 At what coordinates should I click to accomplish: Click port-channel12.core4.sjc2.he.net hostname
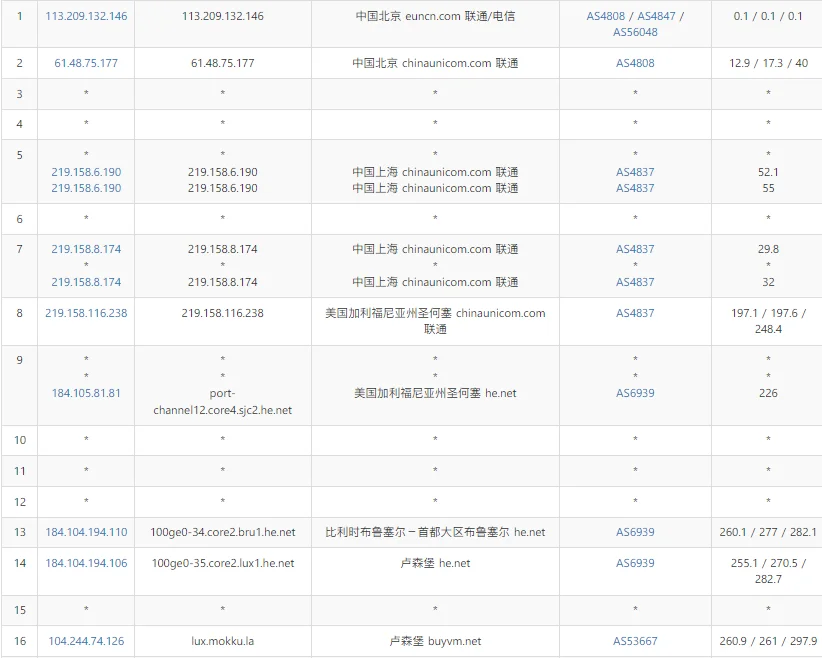point(223,402)
